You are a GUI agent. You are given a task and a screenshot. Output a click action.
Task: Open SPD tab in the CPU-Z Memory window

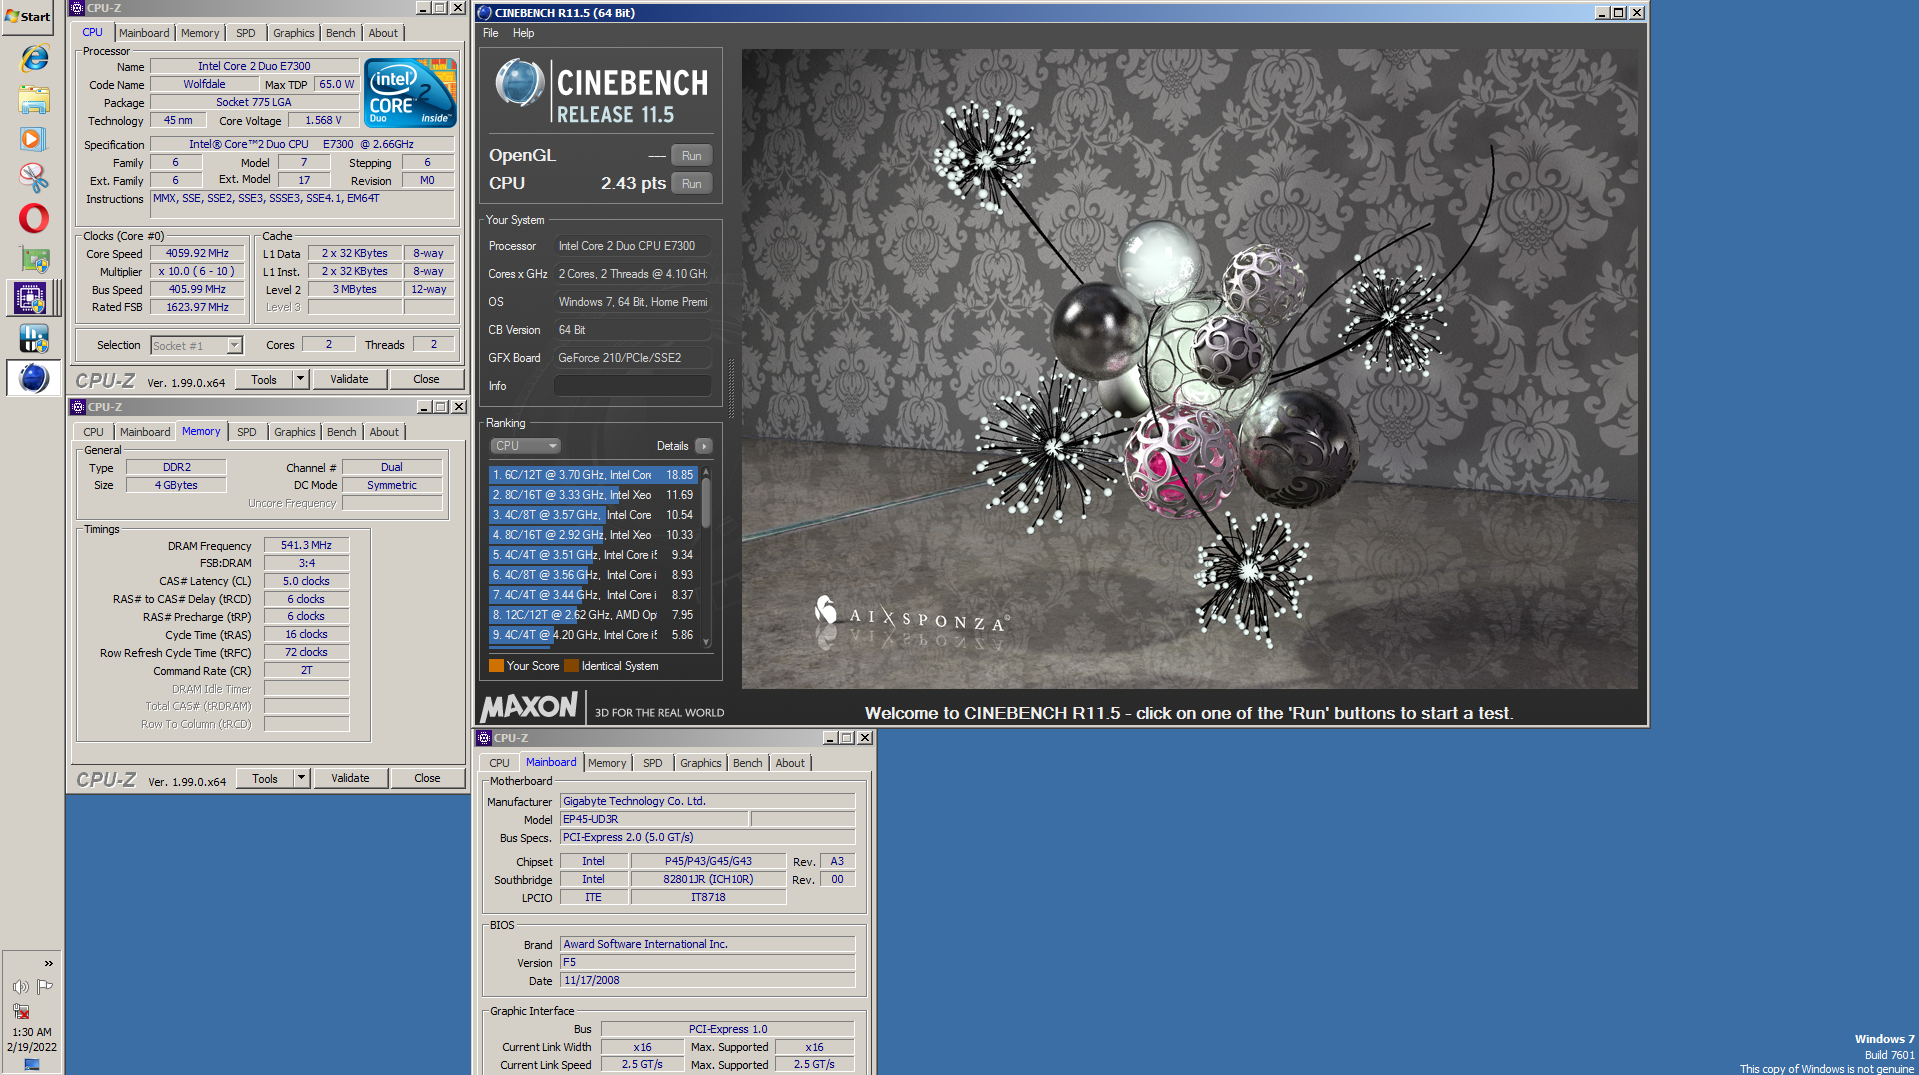(247, 432)
